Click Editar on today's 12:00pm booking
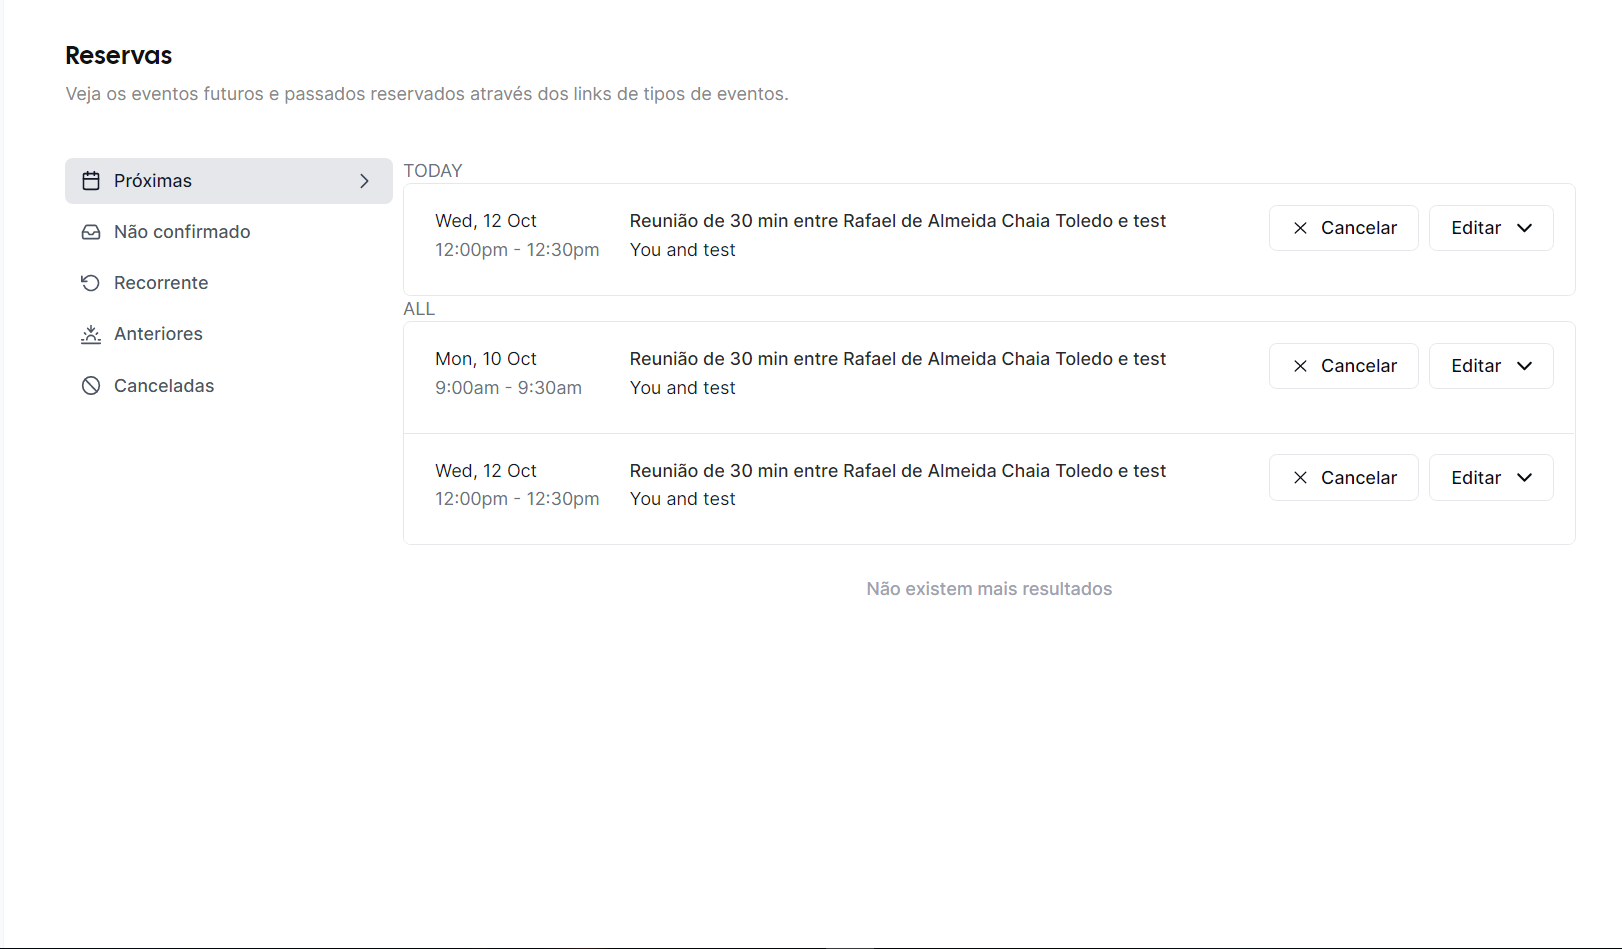Screen dimensions: 1622x949 click(x=1476, y=228)
